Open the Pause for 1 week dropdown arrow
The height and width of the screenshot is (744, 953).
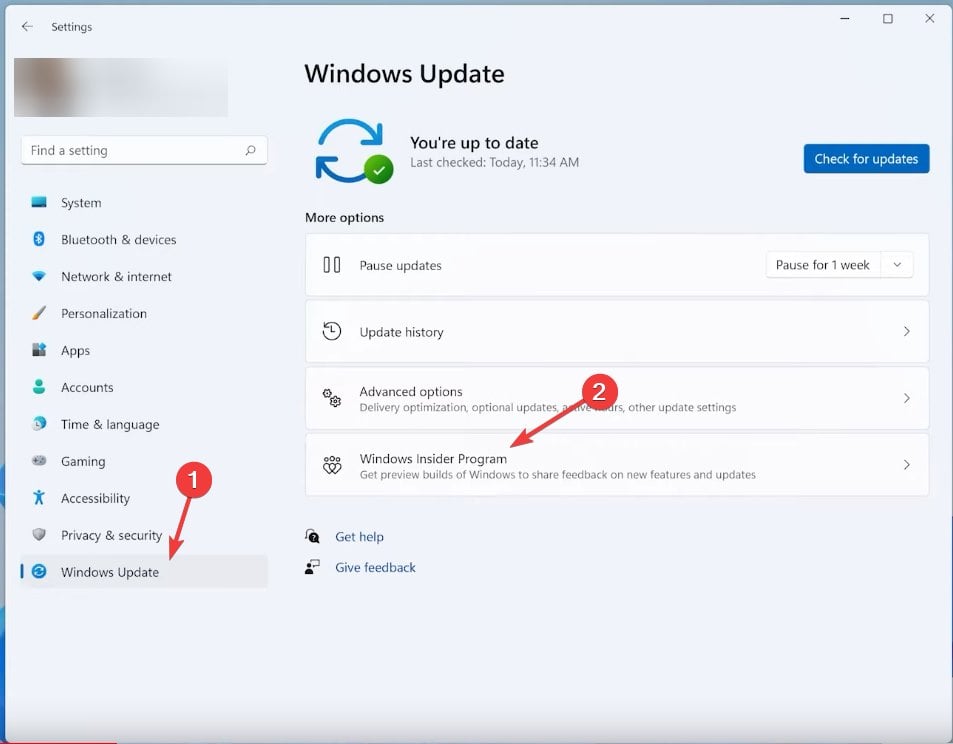898,264
